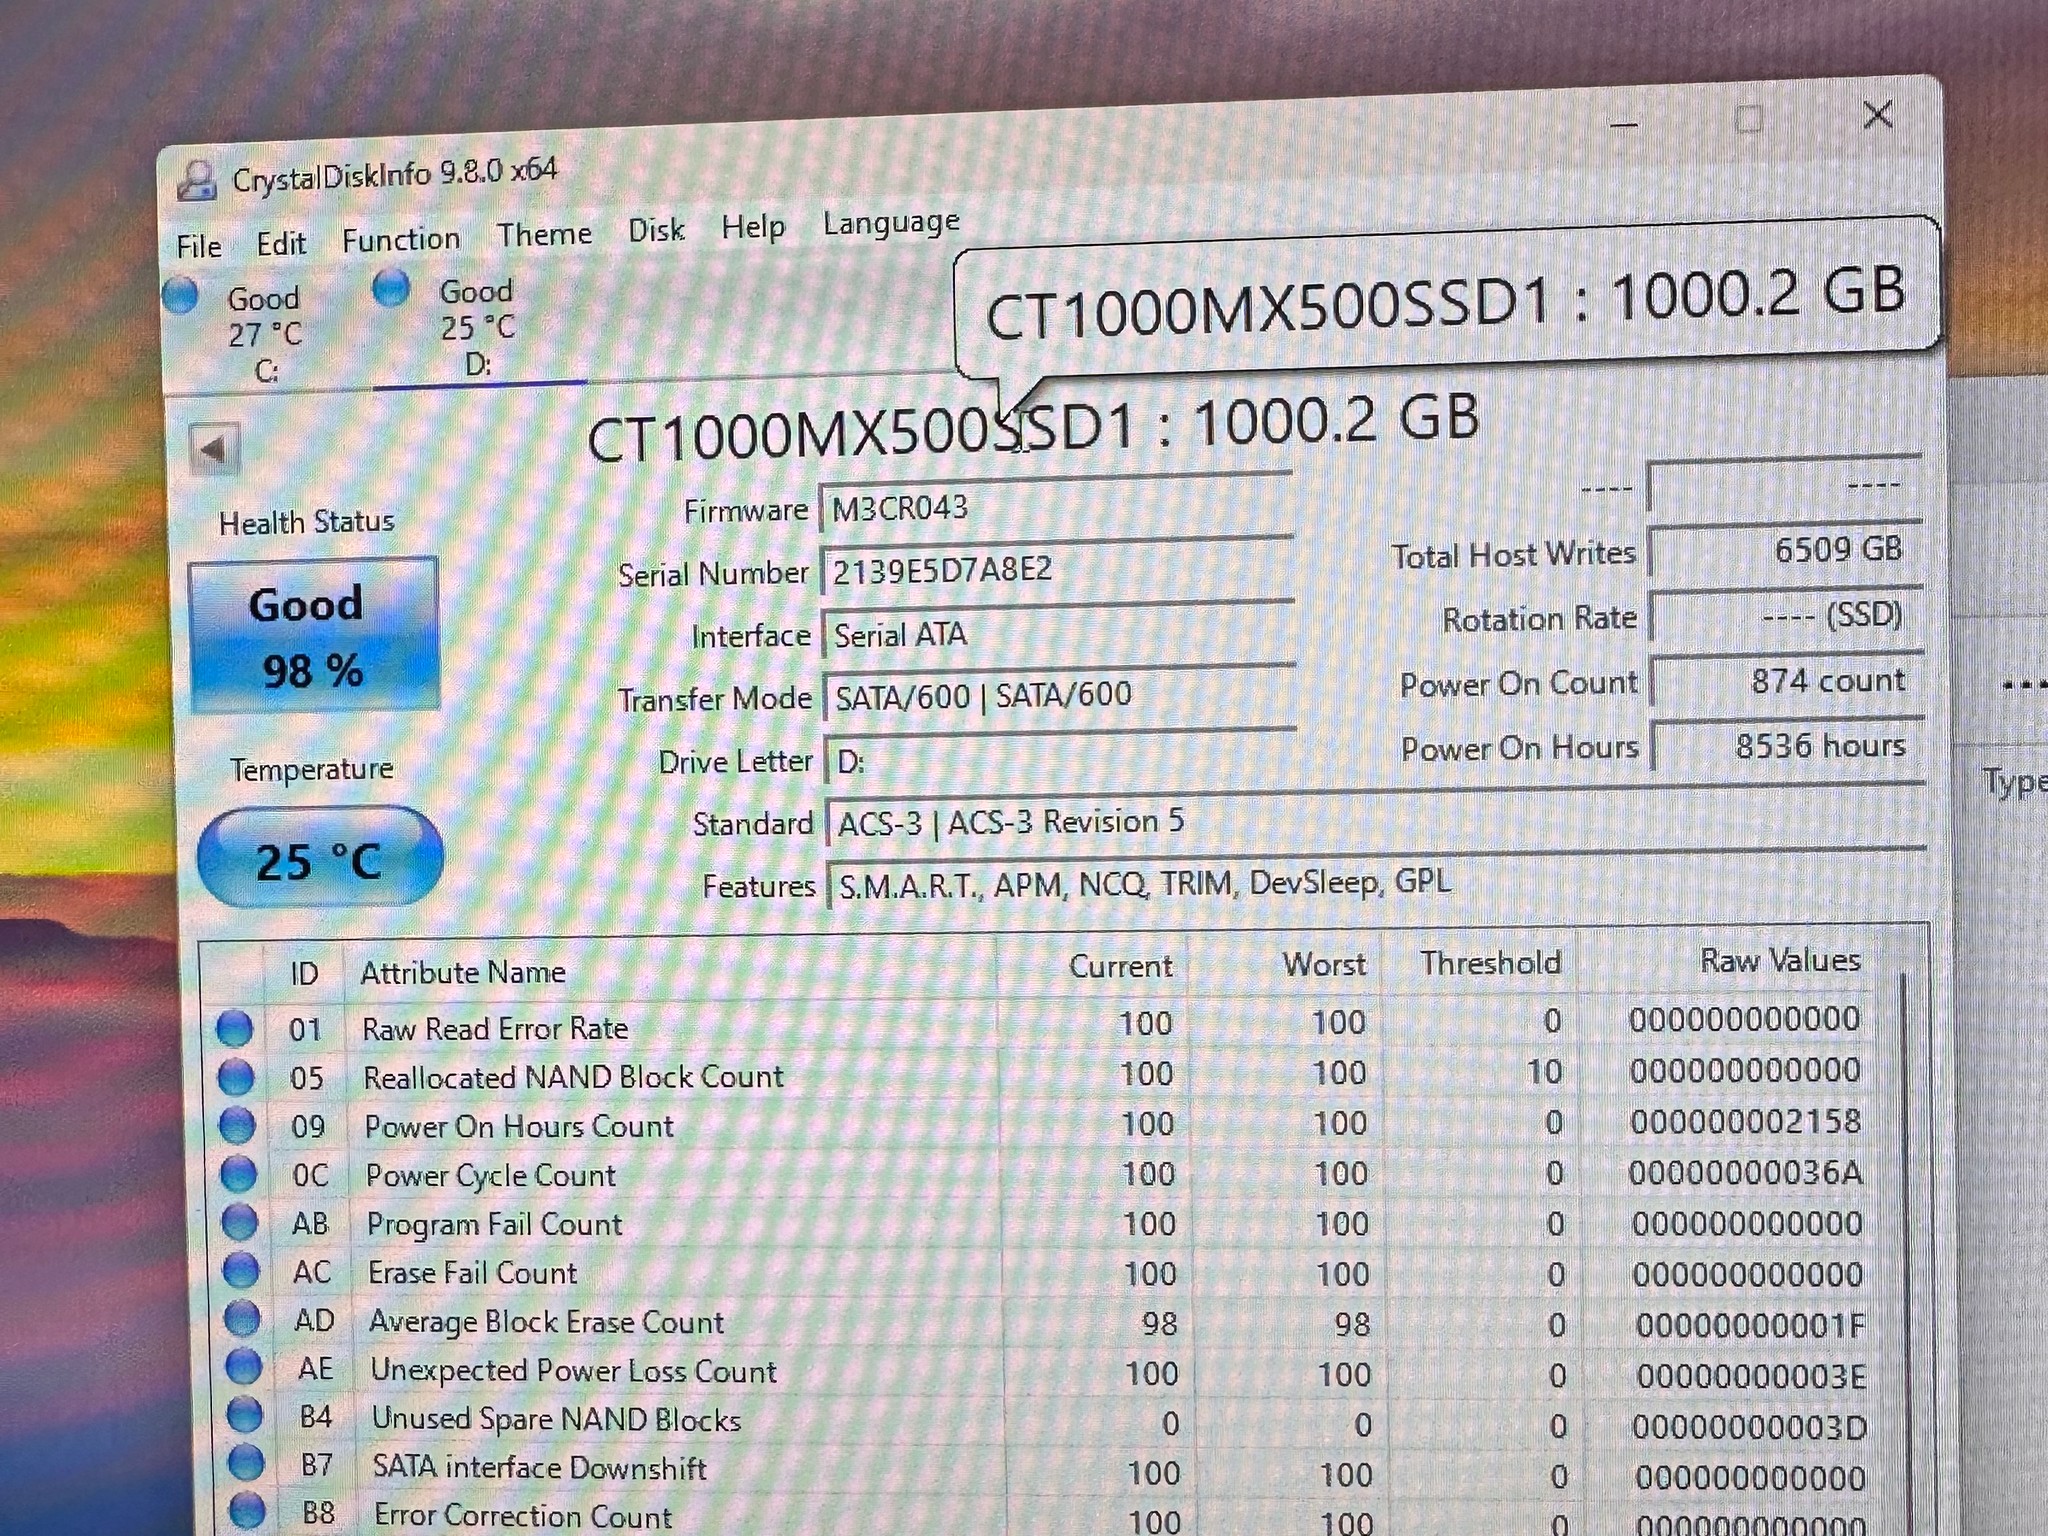Viewport: 2048px width, 1536px height.
Task: Click status orb for Raw Read Error Rate
Action: coord(234,1029)
